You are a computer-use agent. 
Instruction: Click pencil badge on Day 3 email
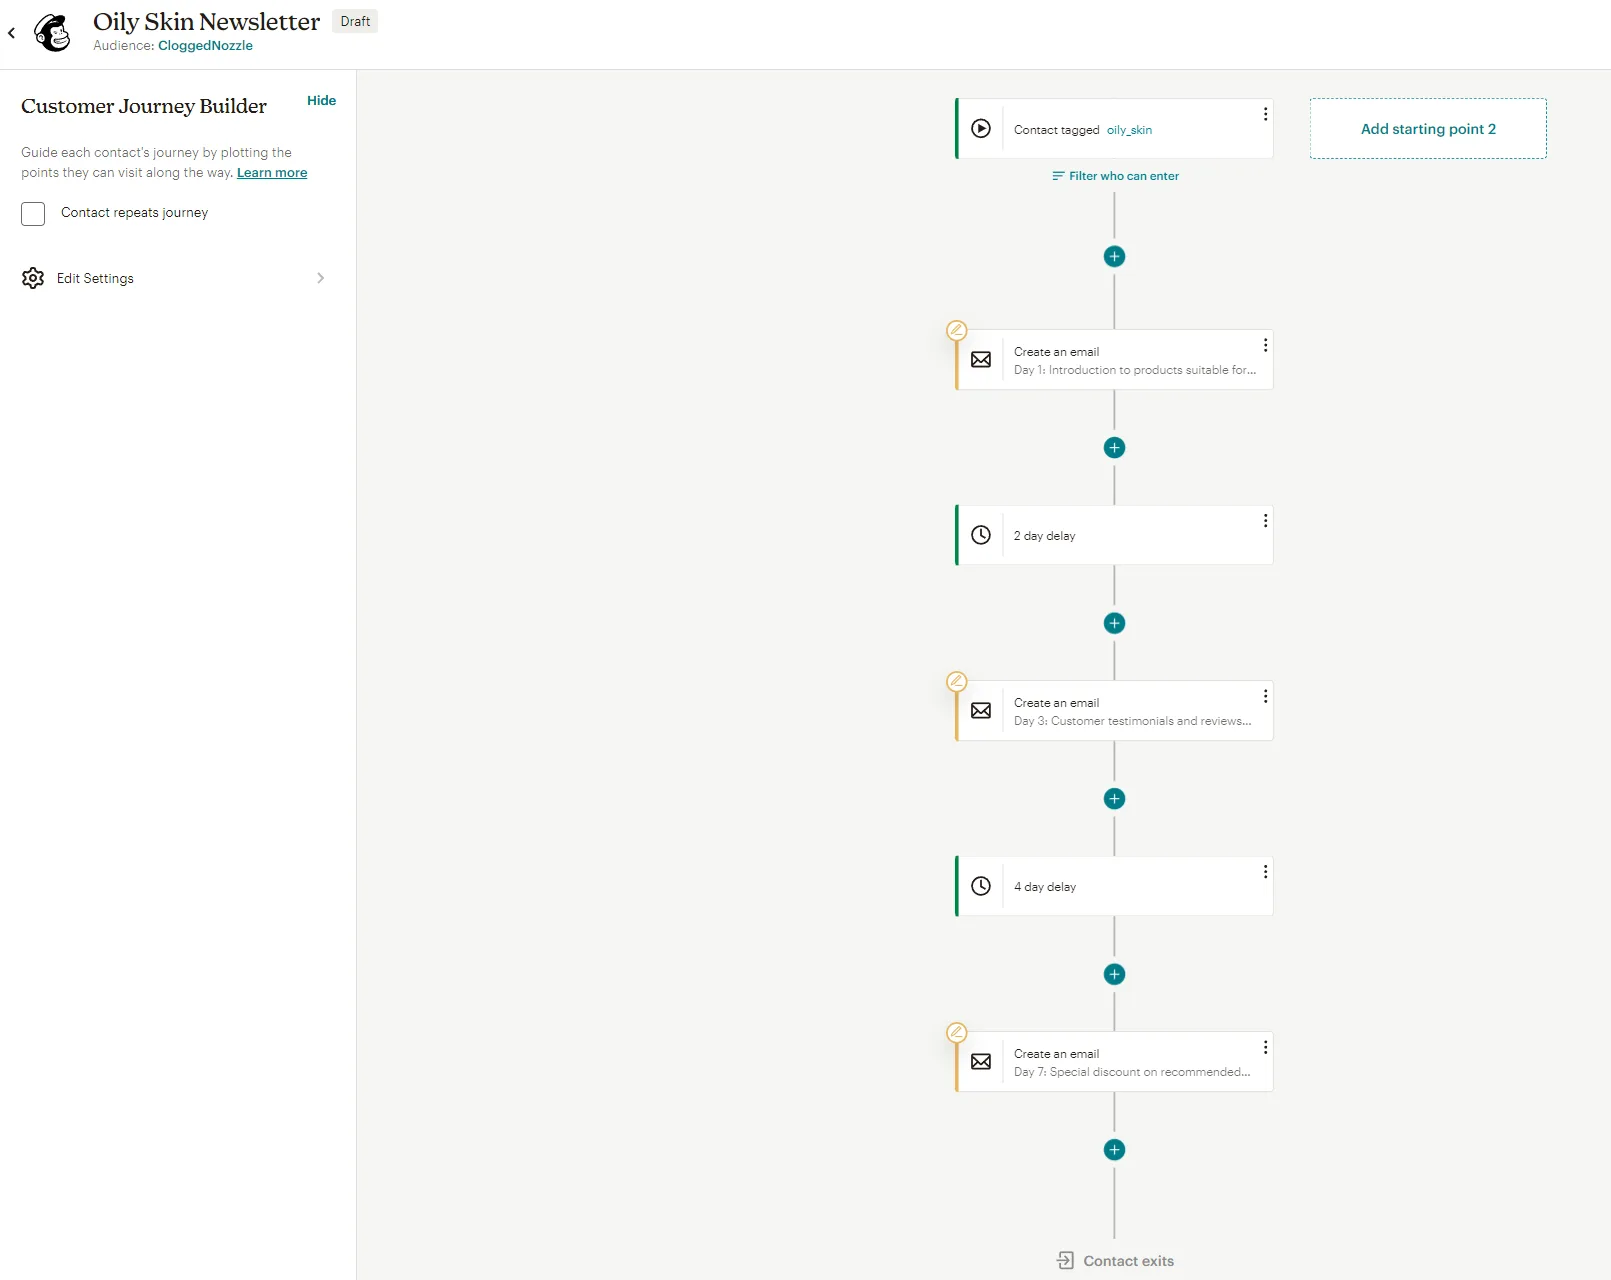(x=957, y=681)
